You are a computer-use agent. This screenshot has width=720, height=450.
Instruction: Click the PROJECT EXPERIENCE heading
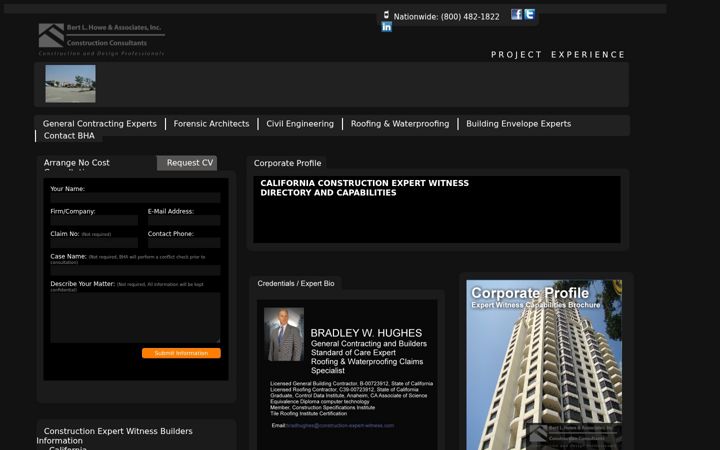pyautogui.click(x=558, y=55)
